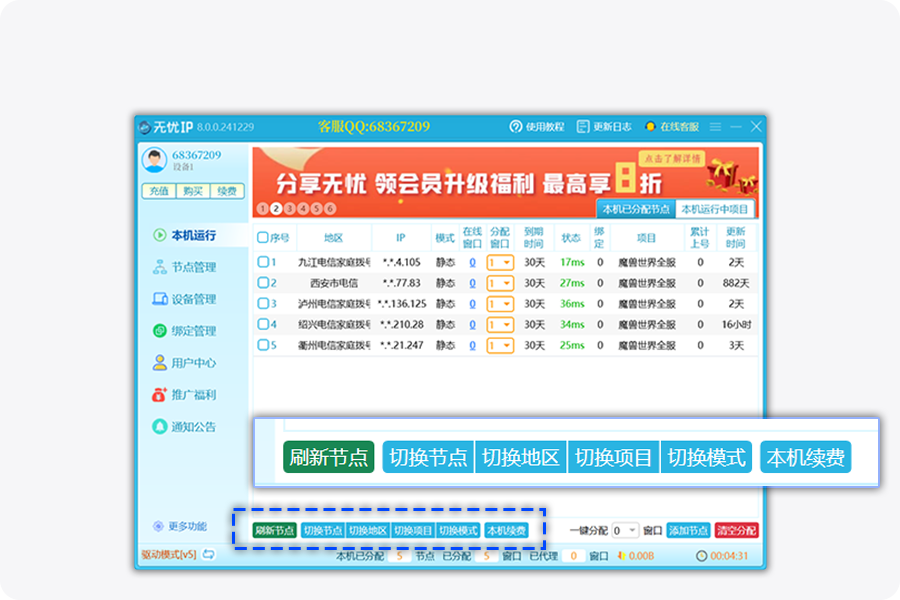900x600 pixels.
Task: Click the switch icon beside 驱动模式[v5]
Action: pyautogui.click(x=208, y=555)
